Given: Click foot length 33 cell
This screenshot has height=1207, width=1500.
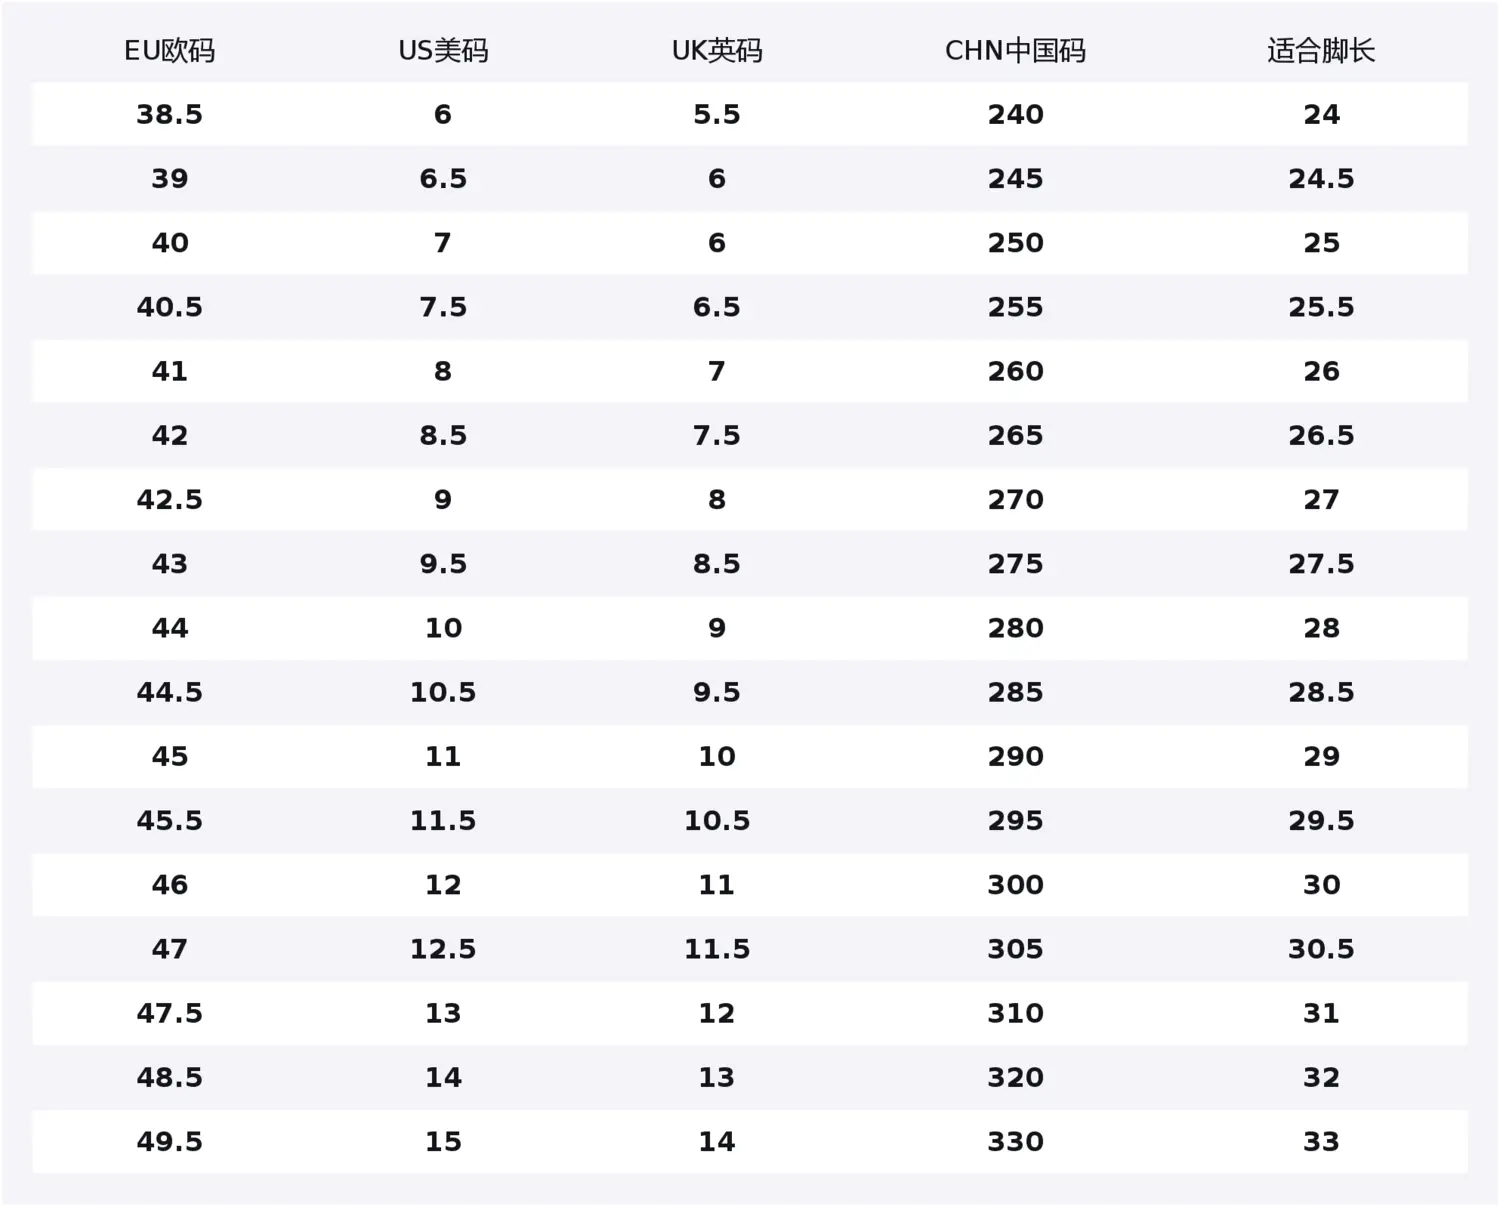Looking at the screenshot, I should coord(1321,1142).
